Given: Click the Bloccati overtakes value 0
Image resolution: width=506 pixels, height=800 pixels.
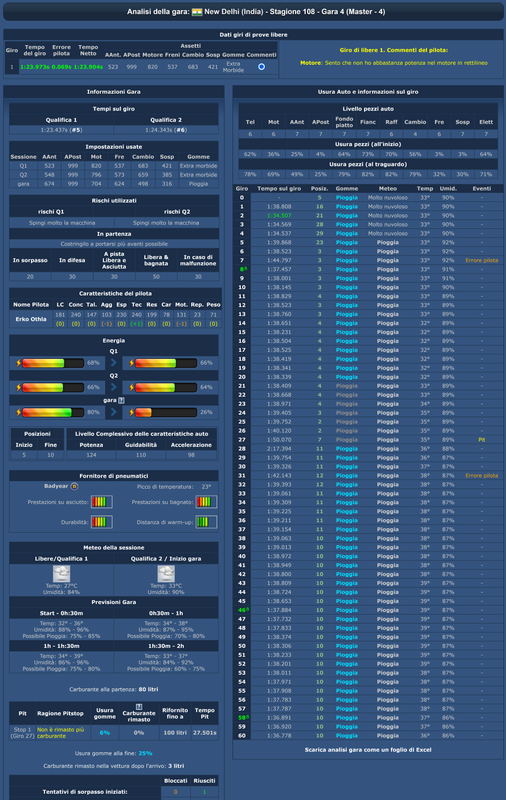Looking at the screenshot, I should tap(175, 792).
